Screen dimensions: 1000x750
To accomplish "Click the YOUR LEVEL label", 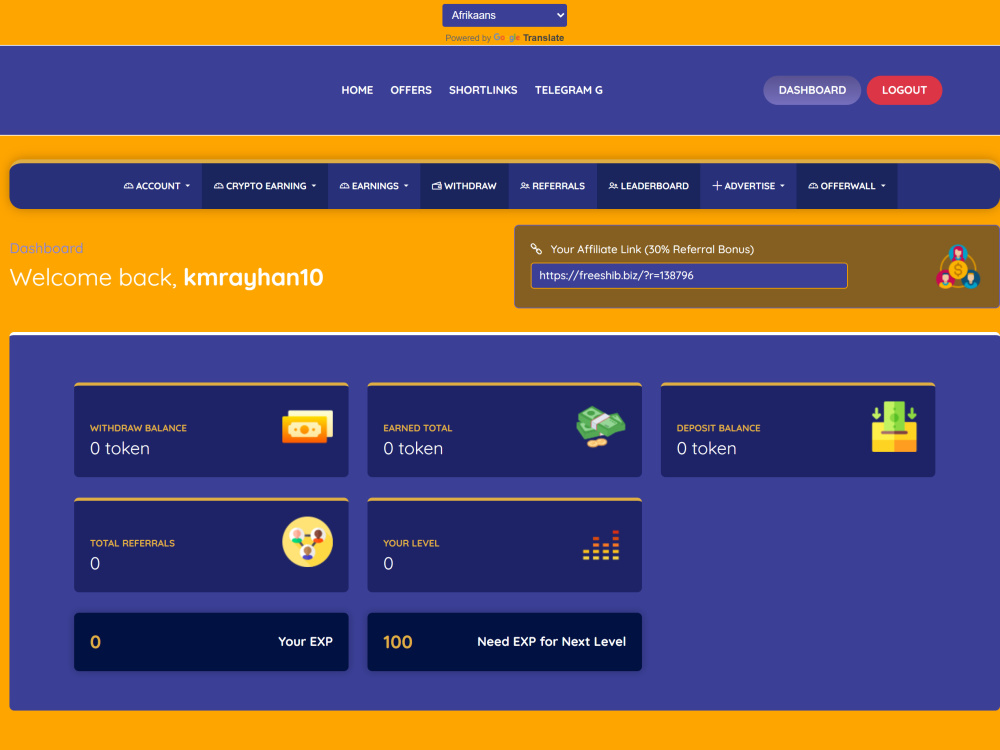I will click(411, 543).
